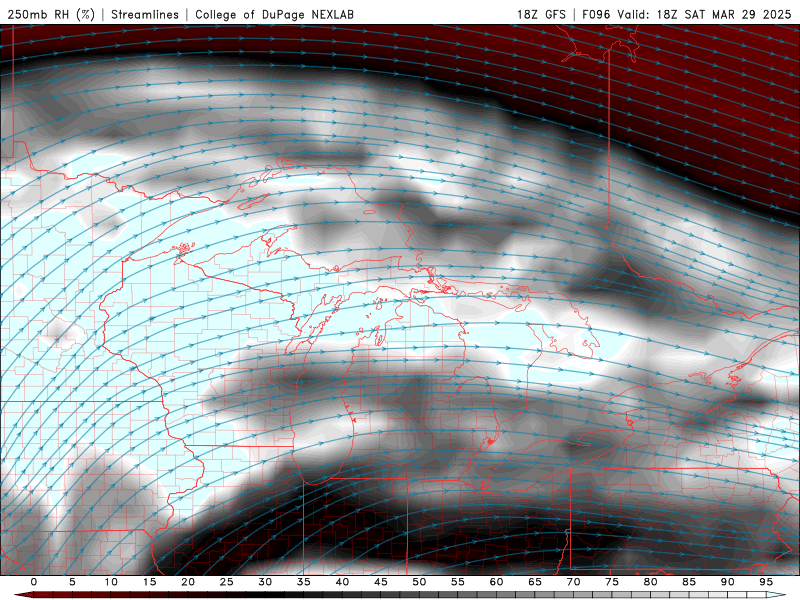
Task: Click the "75" colorbar scale label
Action: coord(612,582)
